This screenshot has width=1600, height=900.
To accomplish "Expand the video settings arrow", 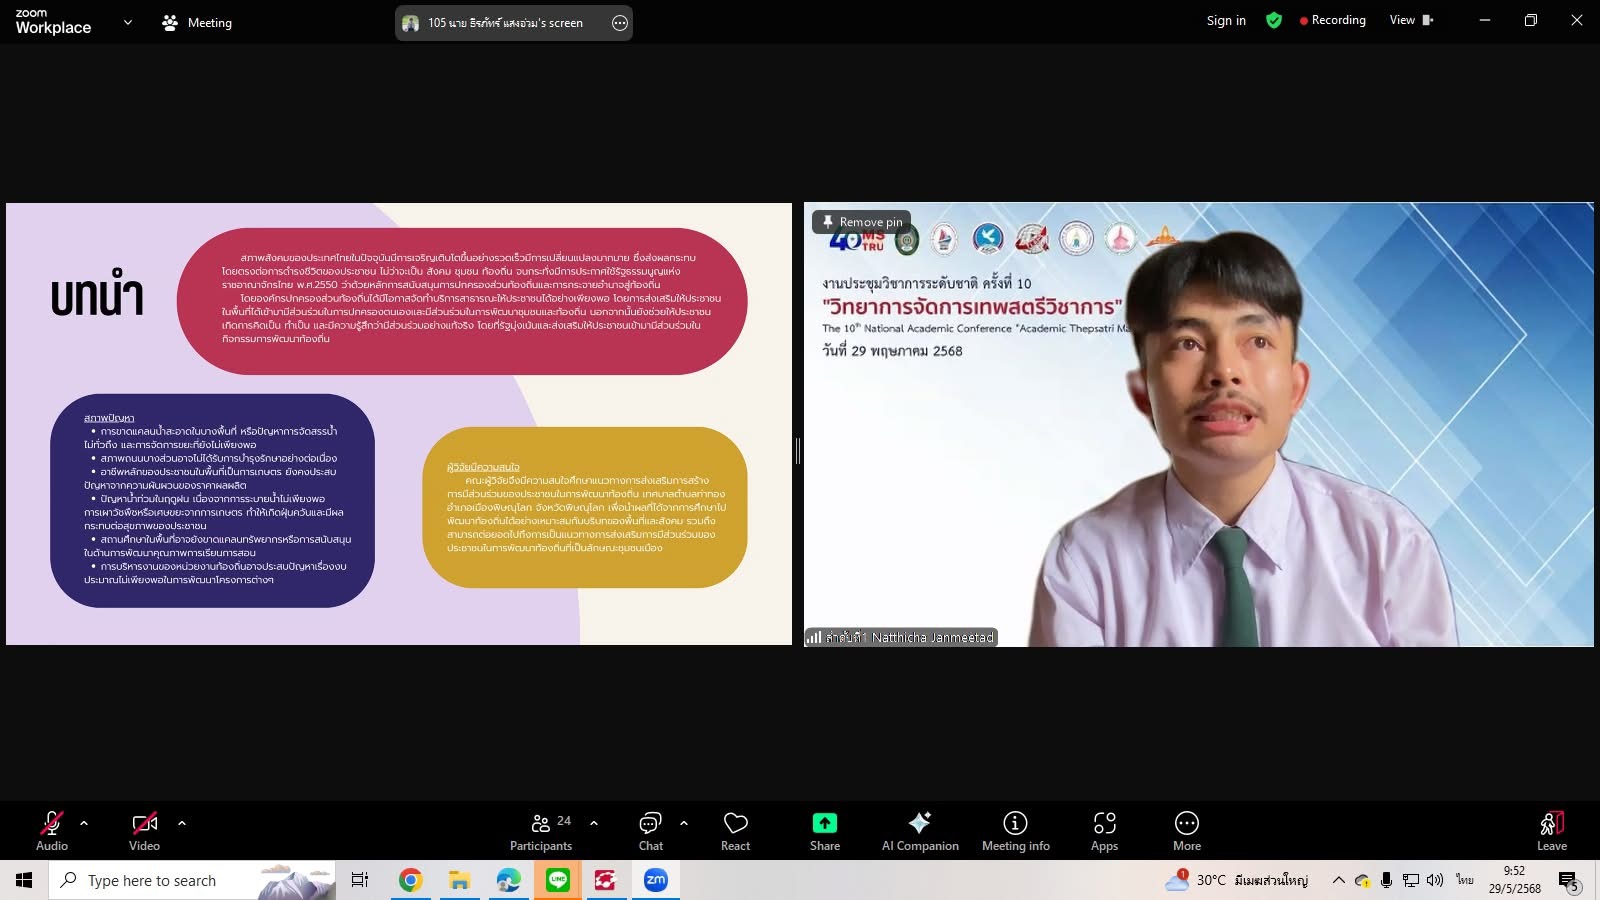I will [182, 823].
